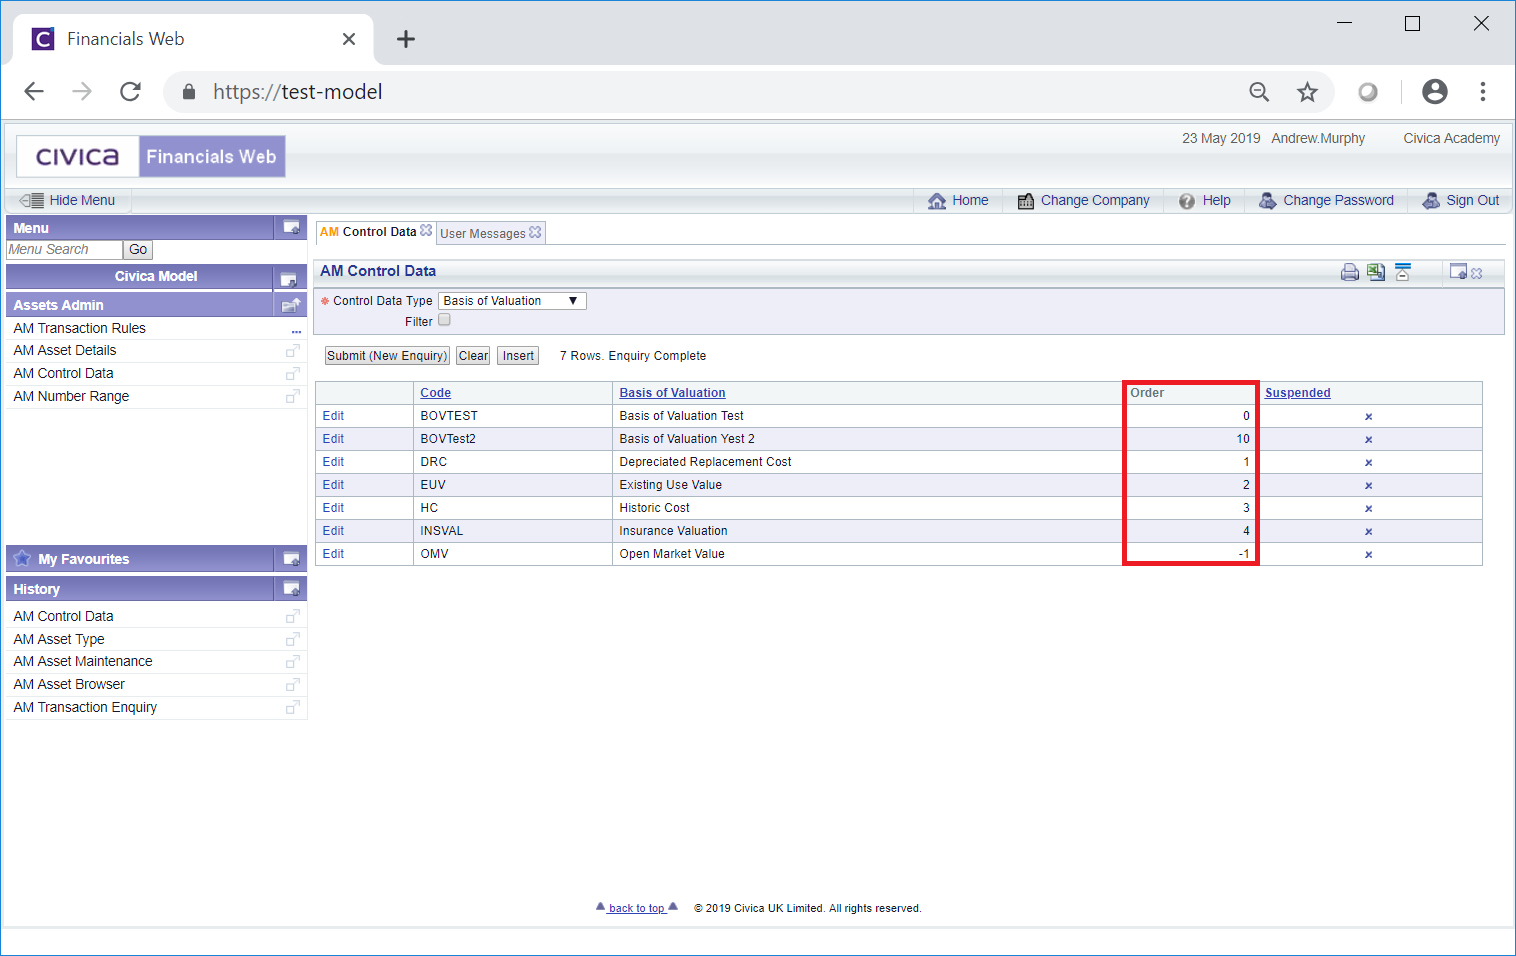This screenshot has height=956, width=1516.
Task: Export the grid with the Excel icon
Action: tap(1376, 272)
